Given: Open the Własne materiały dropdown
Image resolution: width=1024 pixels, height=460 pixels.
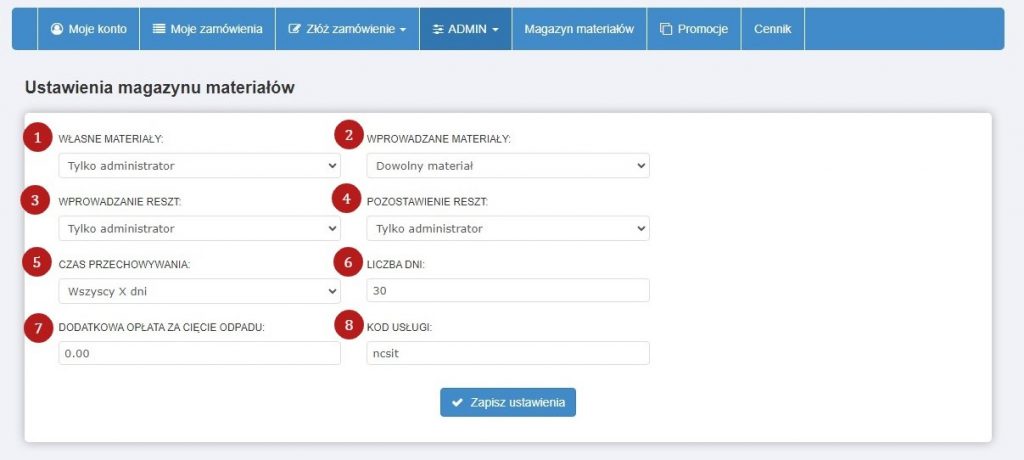Looking at the screenshot, I should tap(199, 165).
